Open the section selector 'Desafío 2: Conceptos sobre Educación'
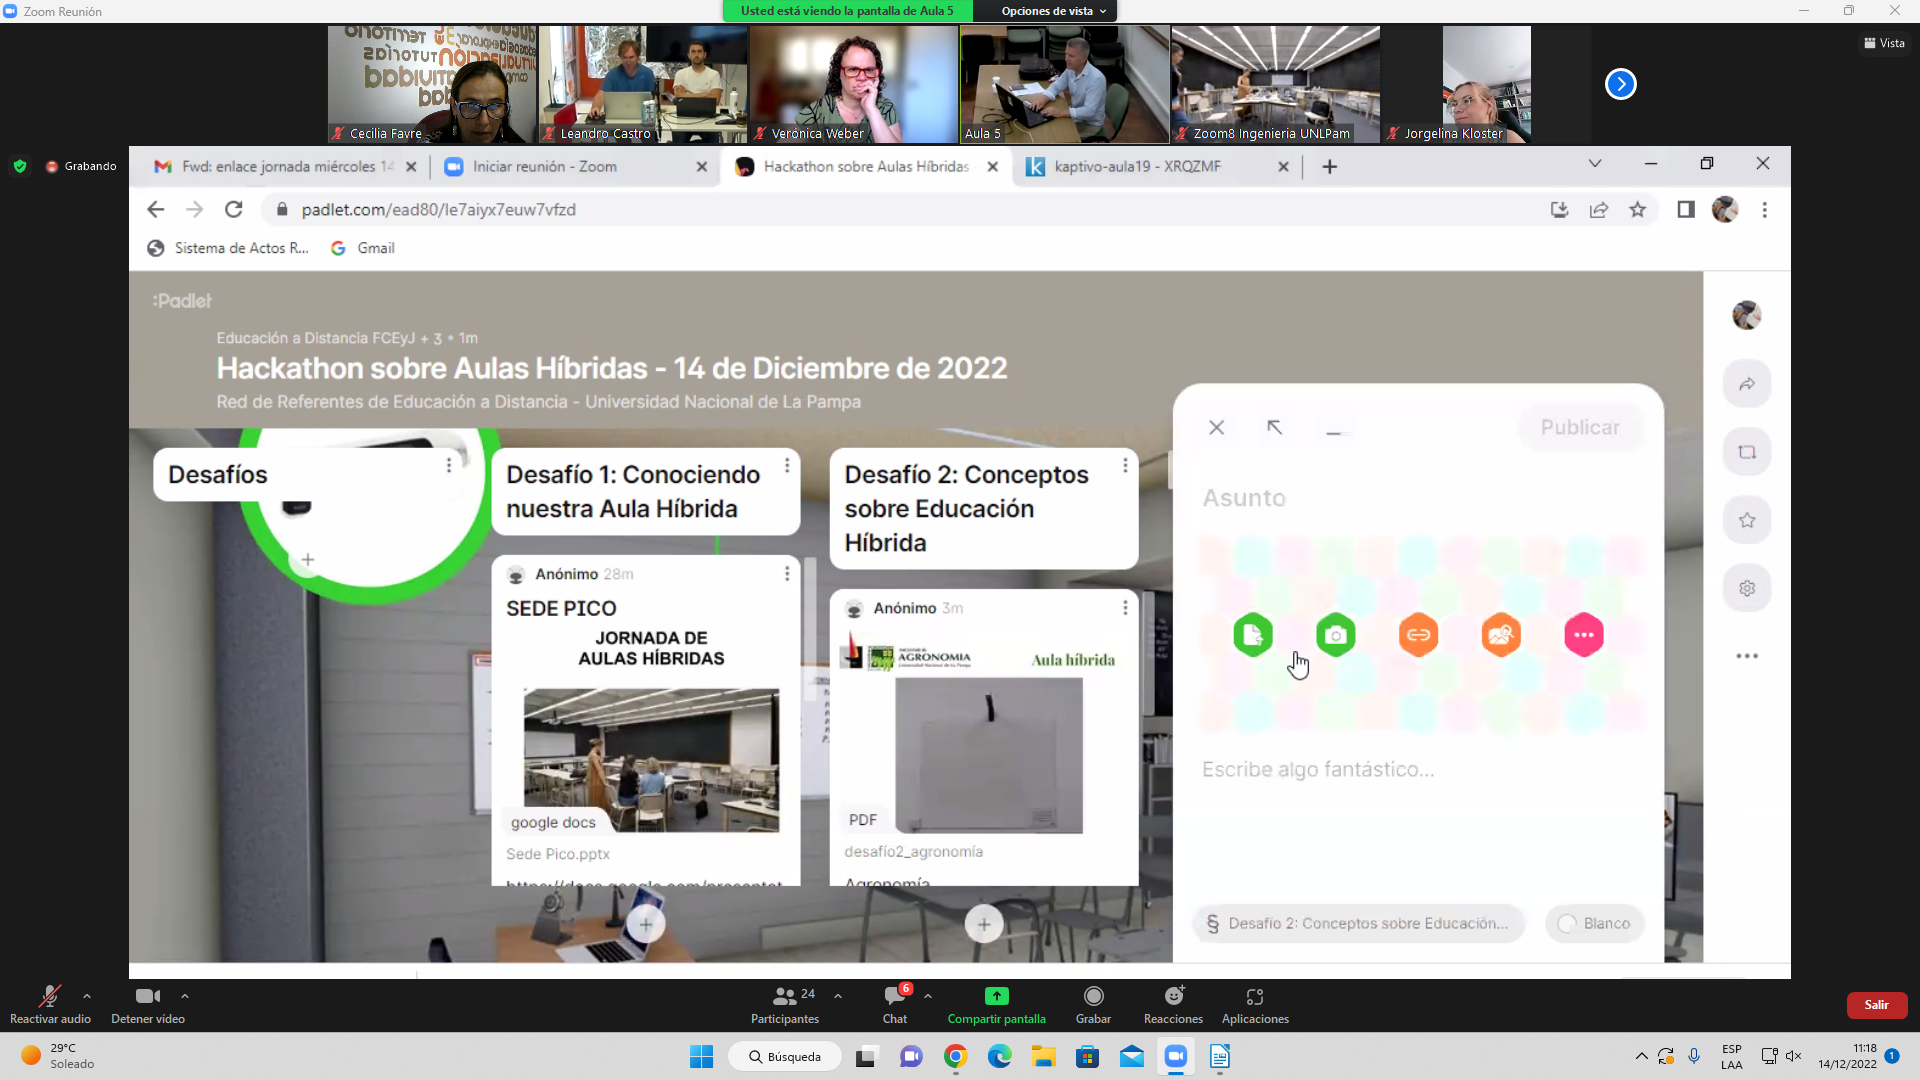Screen dimensions: 1920x1080 click(1358, 923)
